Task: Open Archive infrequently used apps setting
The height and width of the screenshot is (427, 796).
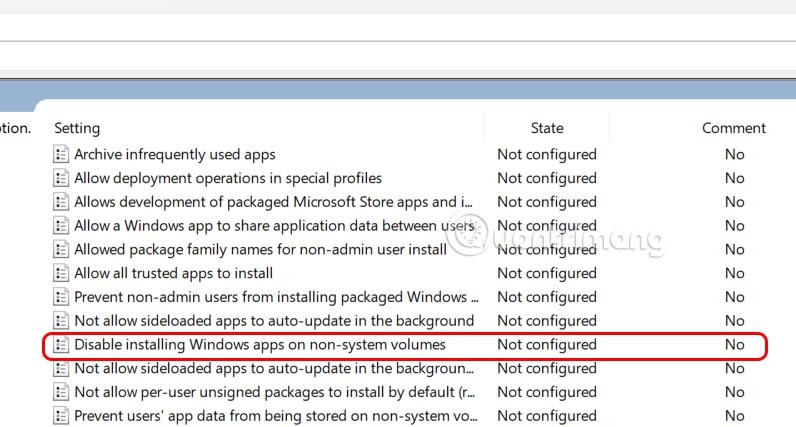Action: point(175,155)
